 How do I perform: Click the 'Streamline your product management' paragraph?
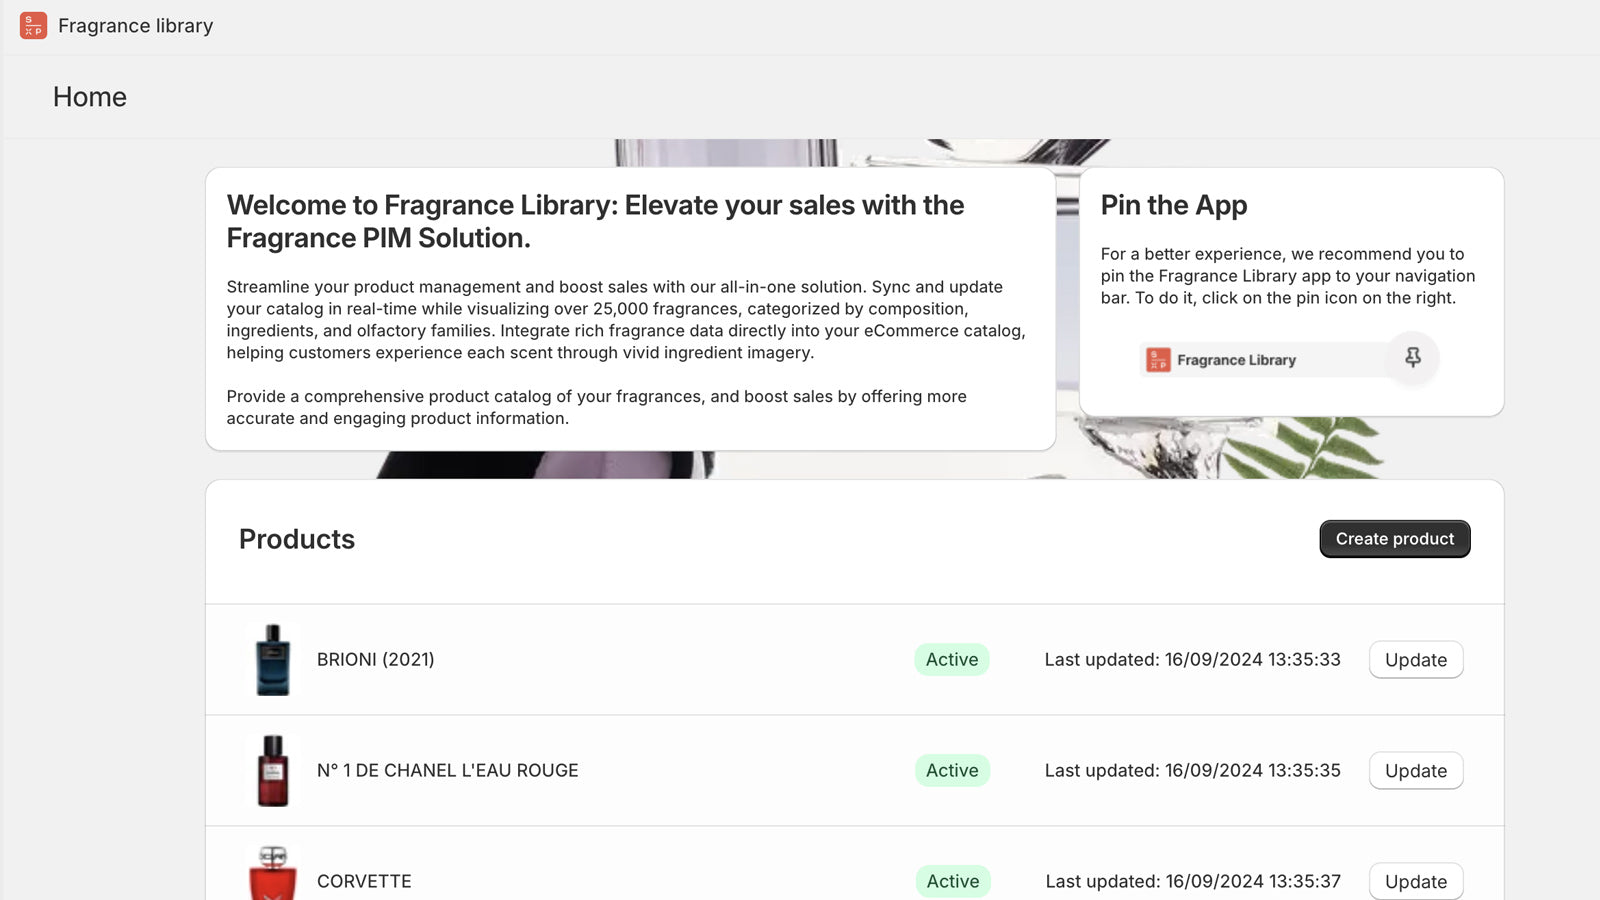pos(626,320)
